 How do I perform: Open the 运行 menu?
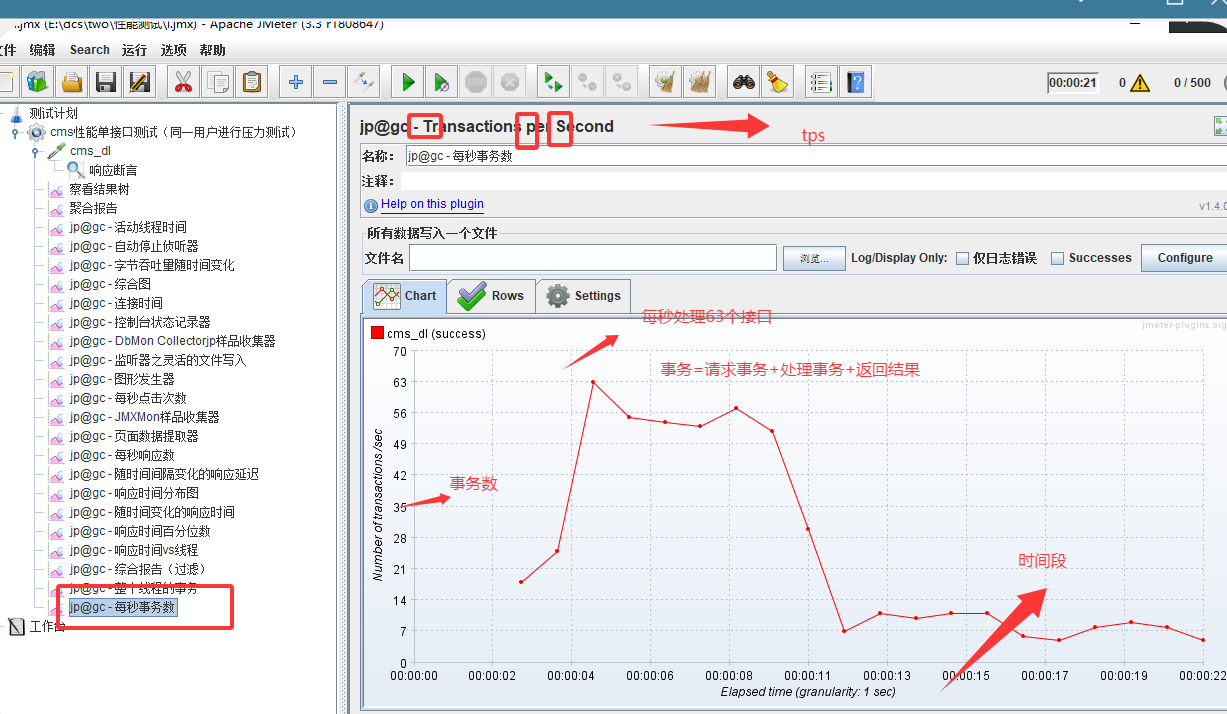134,50
